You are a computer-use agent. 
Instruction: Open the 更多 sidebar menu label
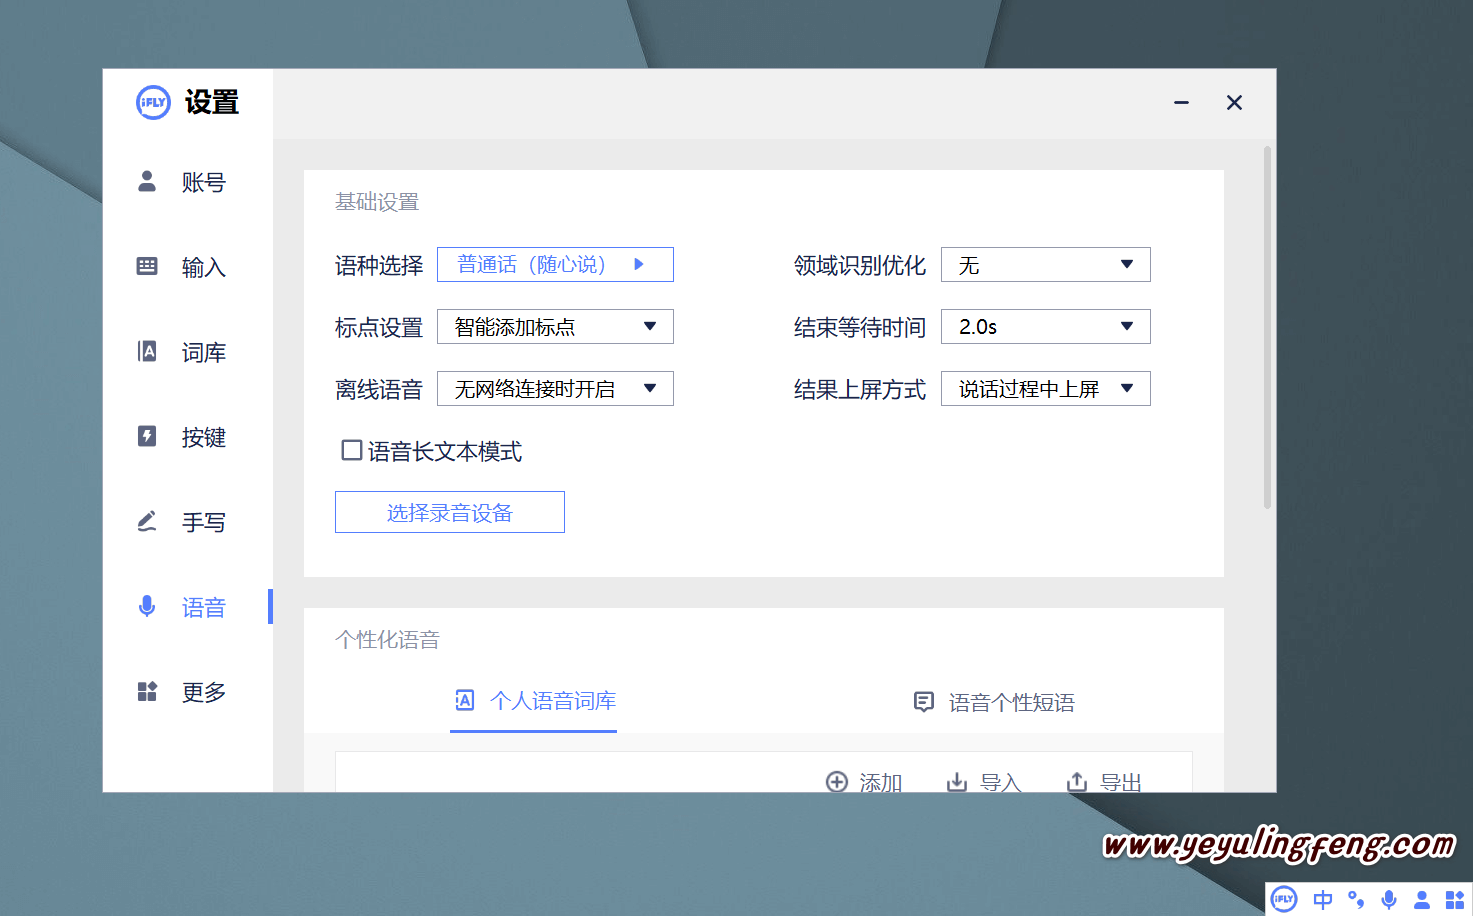(x=204, y=692)
